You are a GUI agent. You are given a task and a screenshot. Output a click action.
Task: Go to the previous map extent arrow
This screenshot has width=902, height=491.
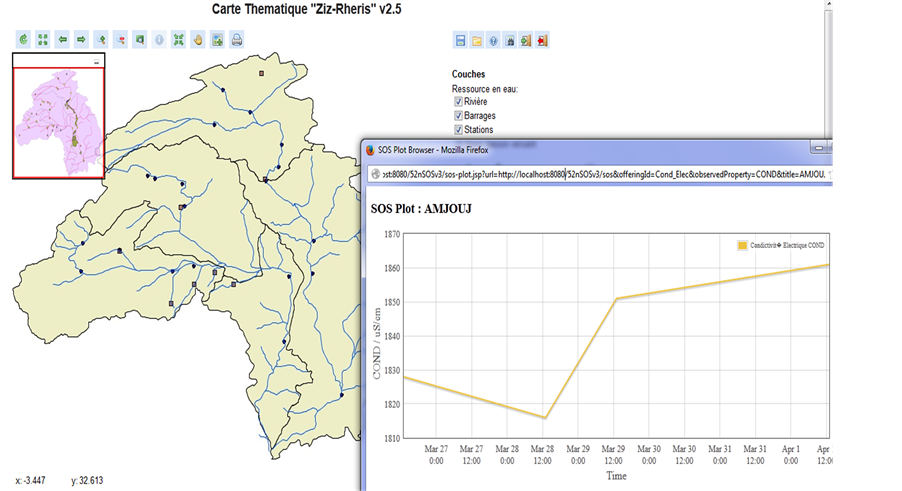[62, 41]
